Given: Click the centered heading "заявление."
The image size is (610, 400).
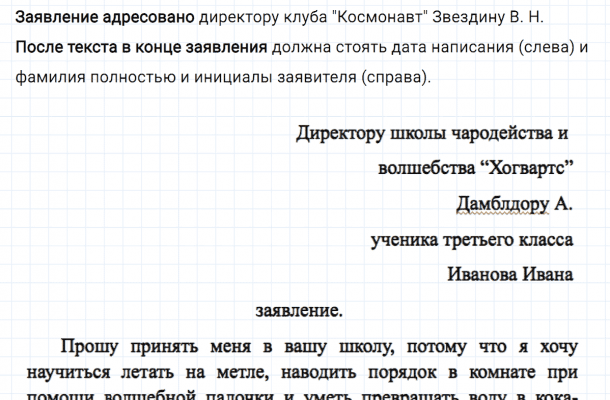Looking at the screenshot, I should [x=299, y=310].
